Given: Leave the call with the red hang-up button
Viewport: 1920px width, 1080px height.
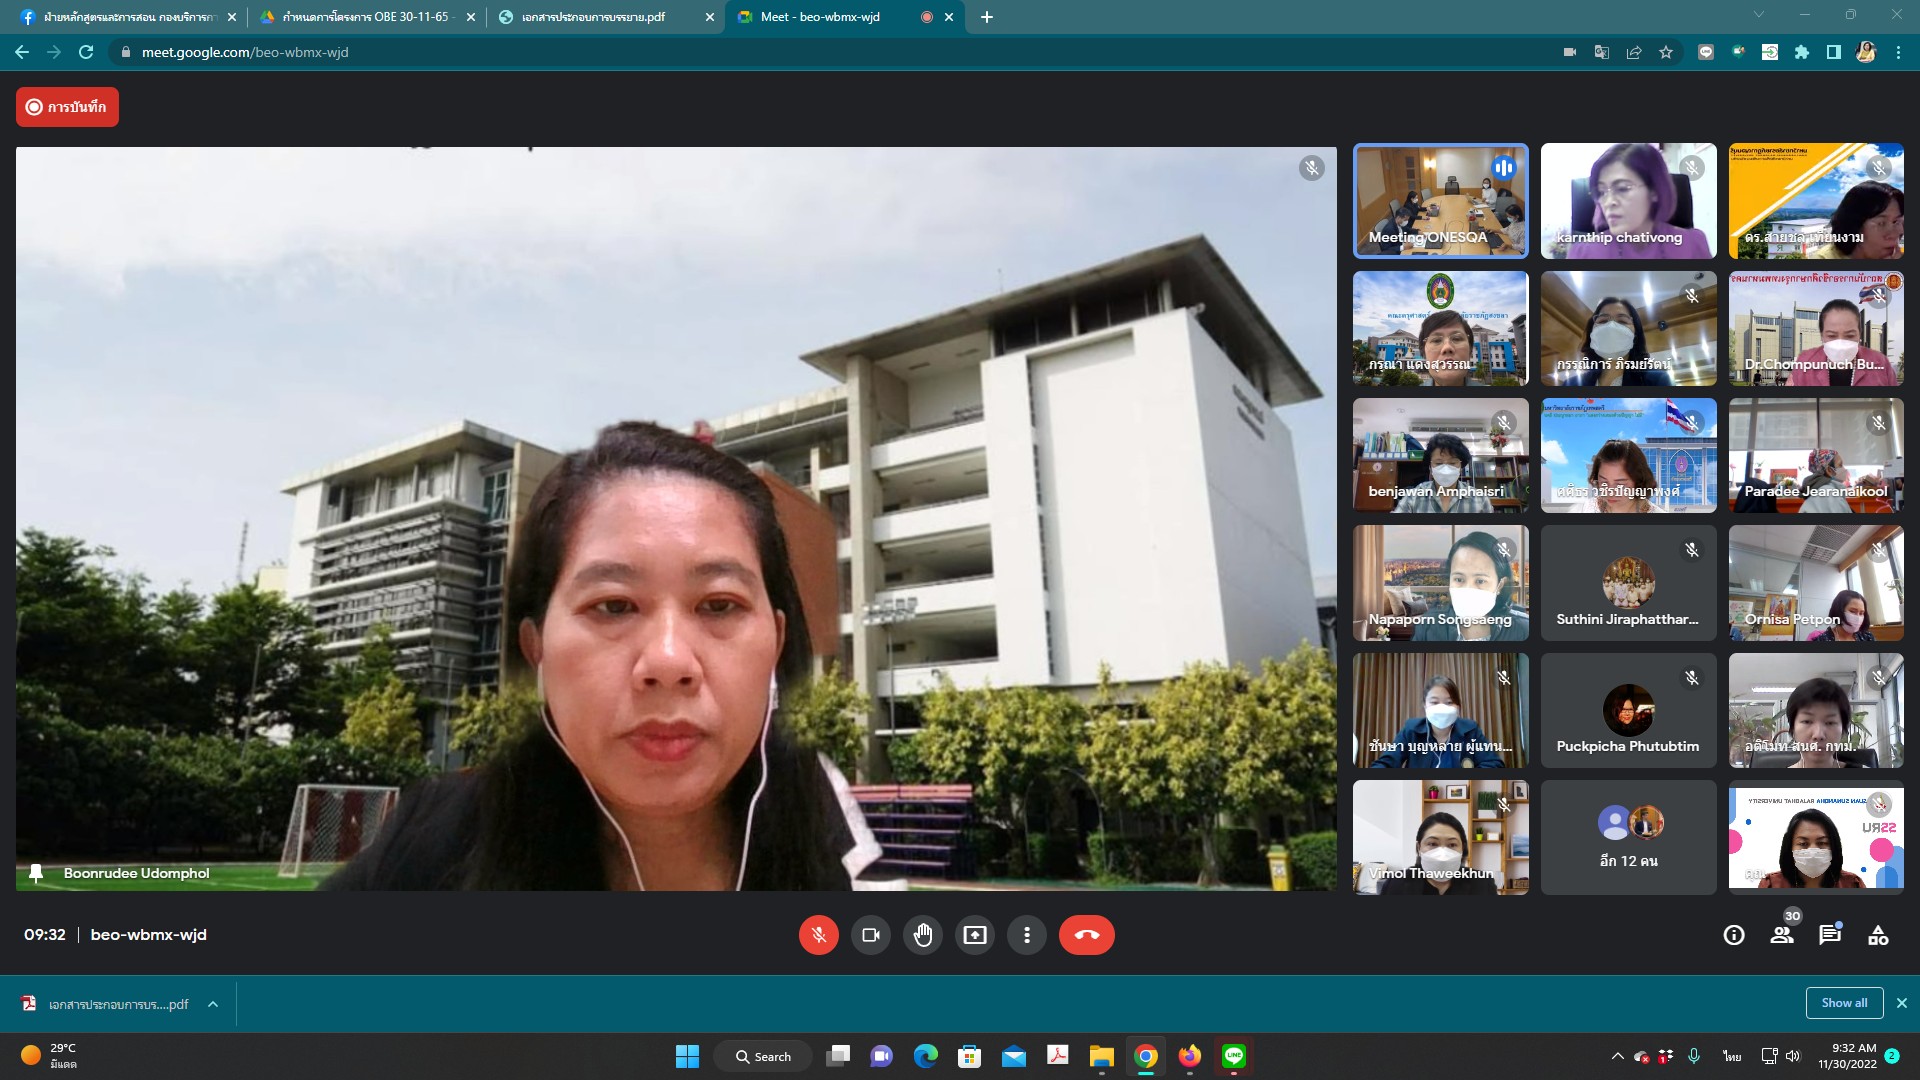Looking at the screenshot, I should click(1086, 935).
